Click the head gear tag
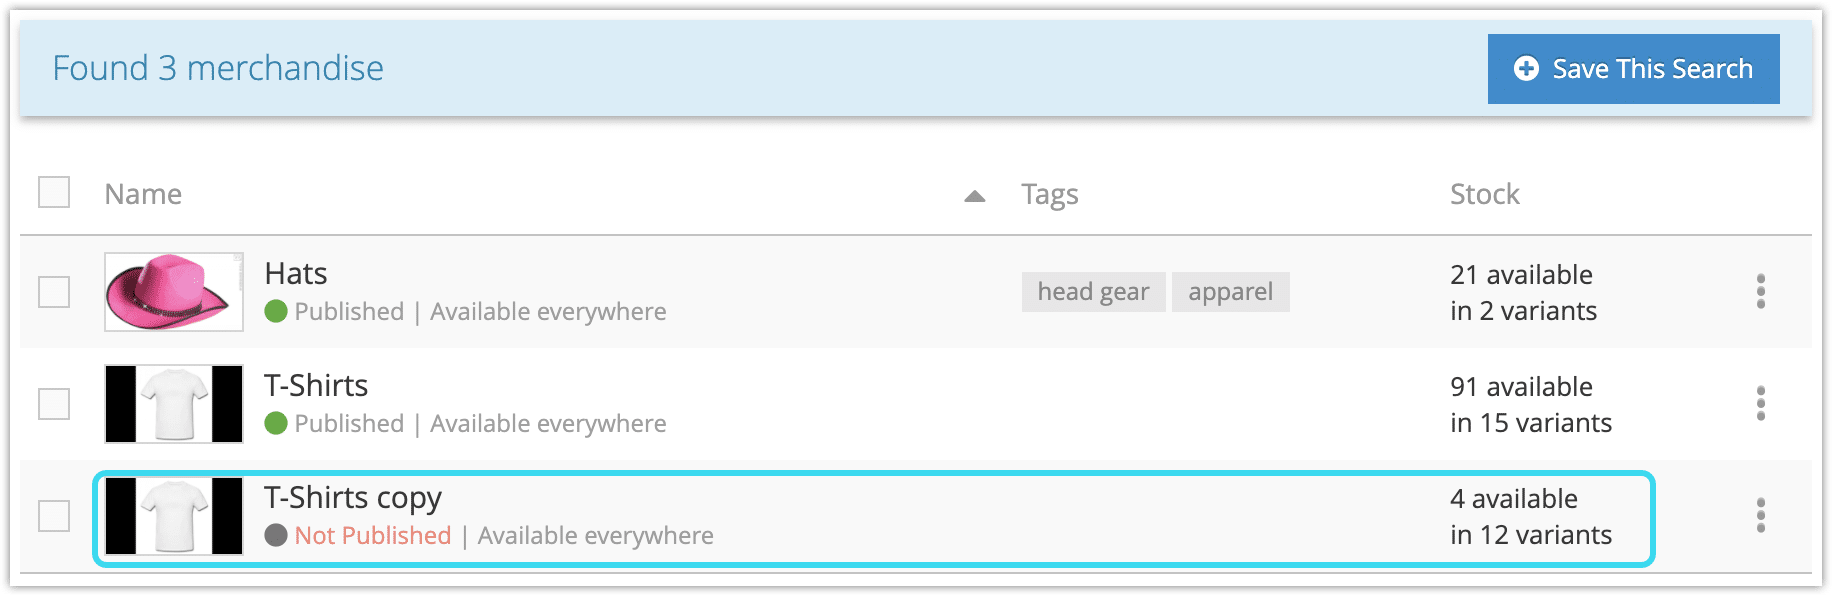Image resolution: width=1832 pixels, height=596 pixels. [x=1093, y=292]
